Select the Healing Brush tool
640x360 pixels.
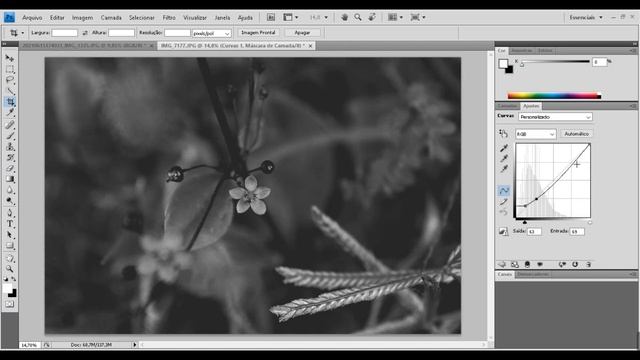pyautogui.click(x=9, y=125)
